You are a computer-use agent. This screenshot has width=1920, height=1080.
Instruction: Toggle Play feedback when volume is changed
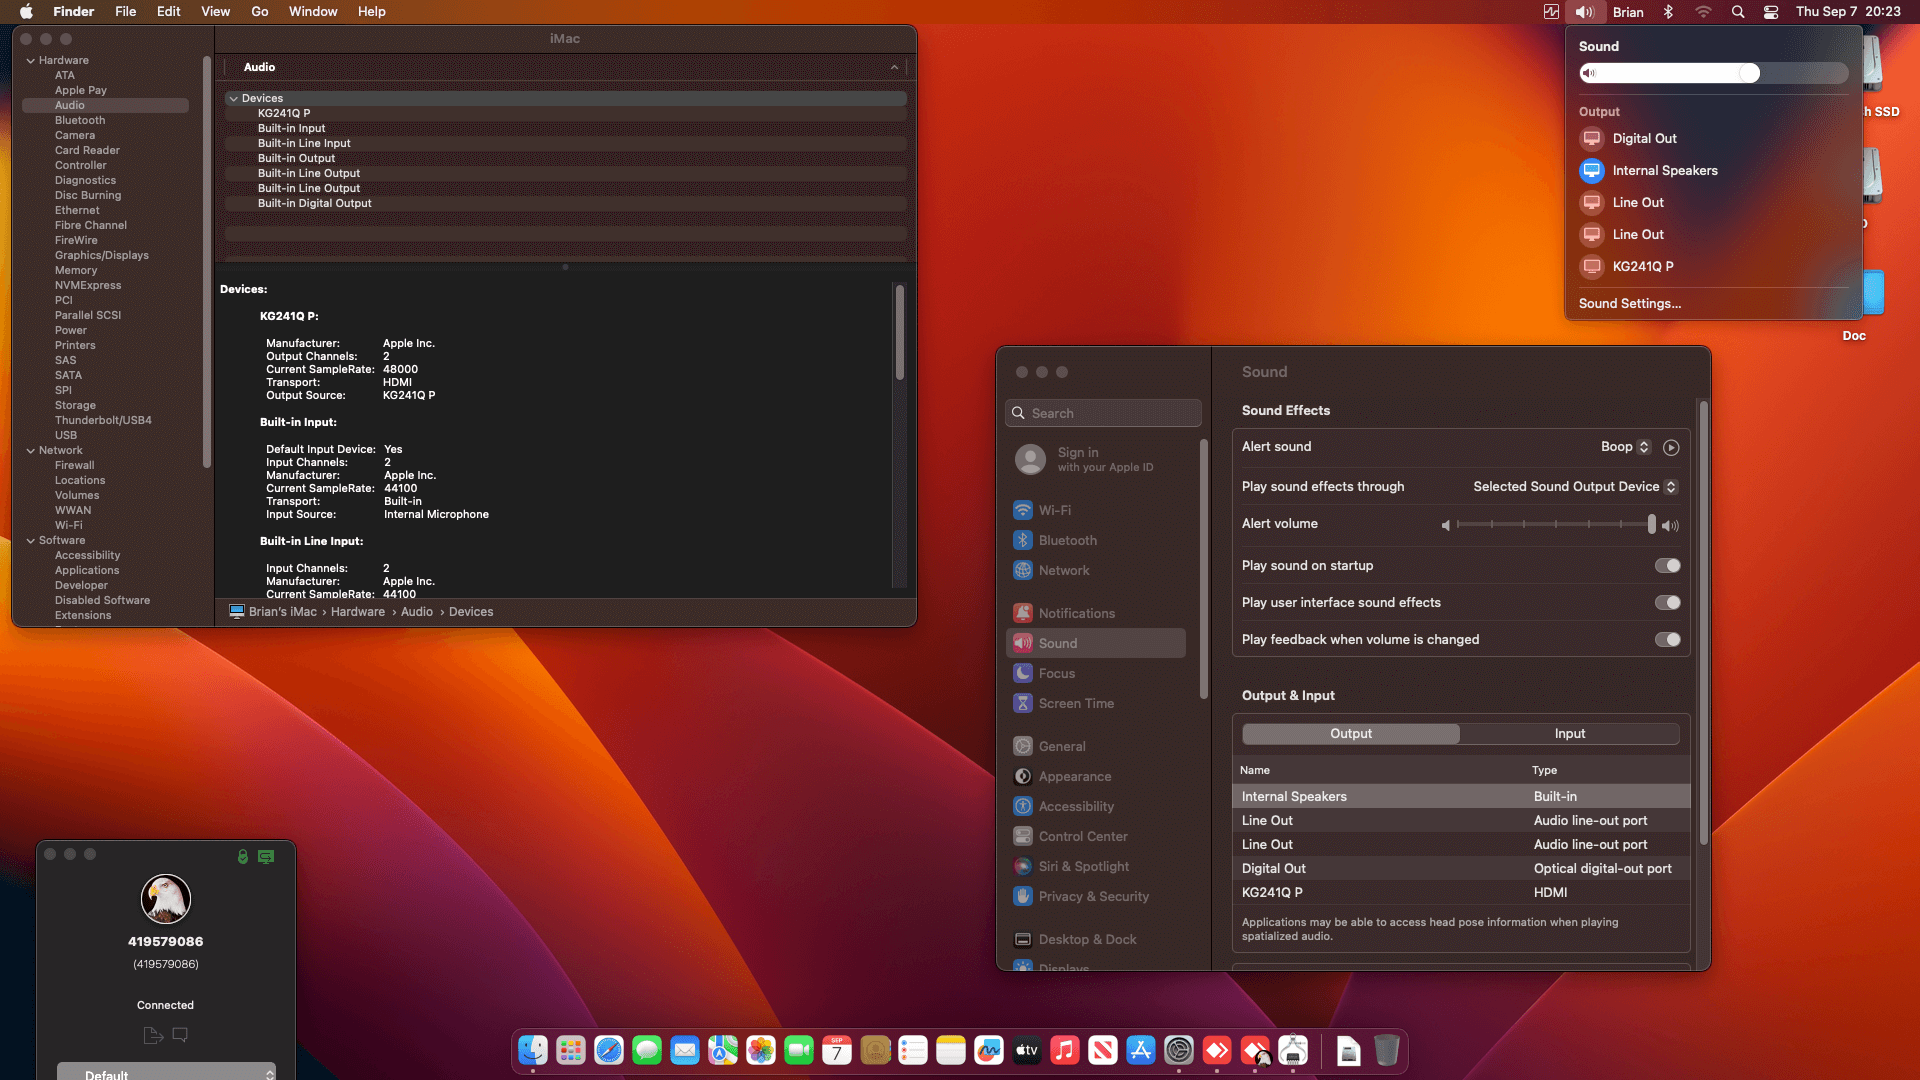[1667, 640]
